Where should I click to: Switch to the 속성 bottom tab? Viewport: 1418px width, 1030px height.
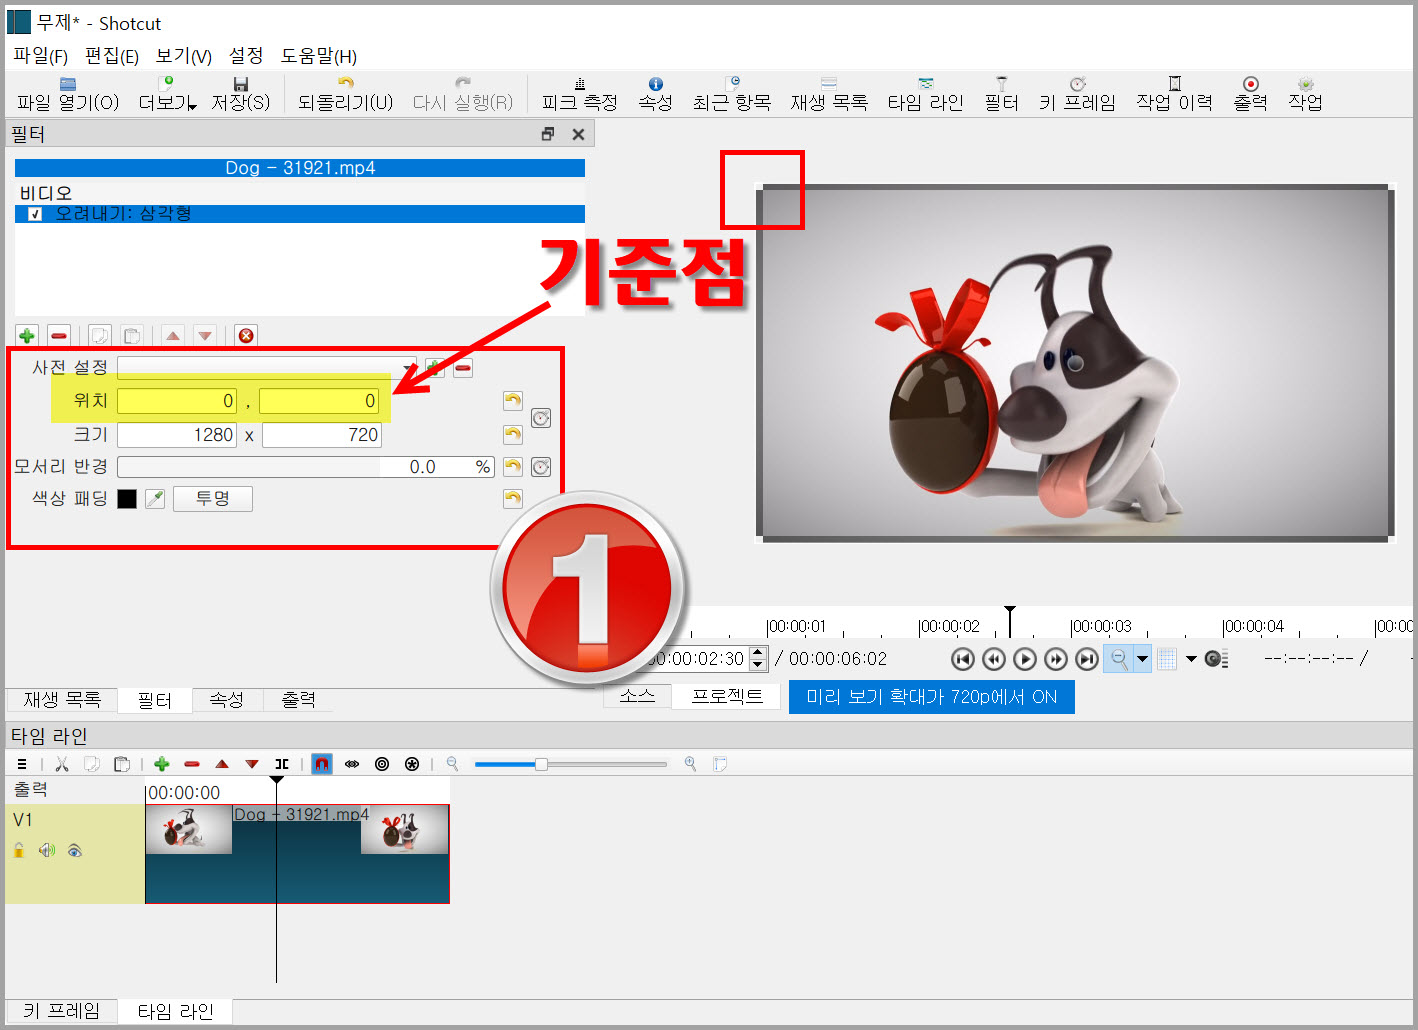pyautogui.click(x=226, y=700)
